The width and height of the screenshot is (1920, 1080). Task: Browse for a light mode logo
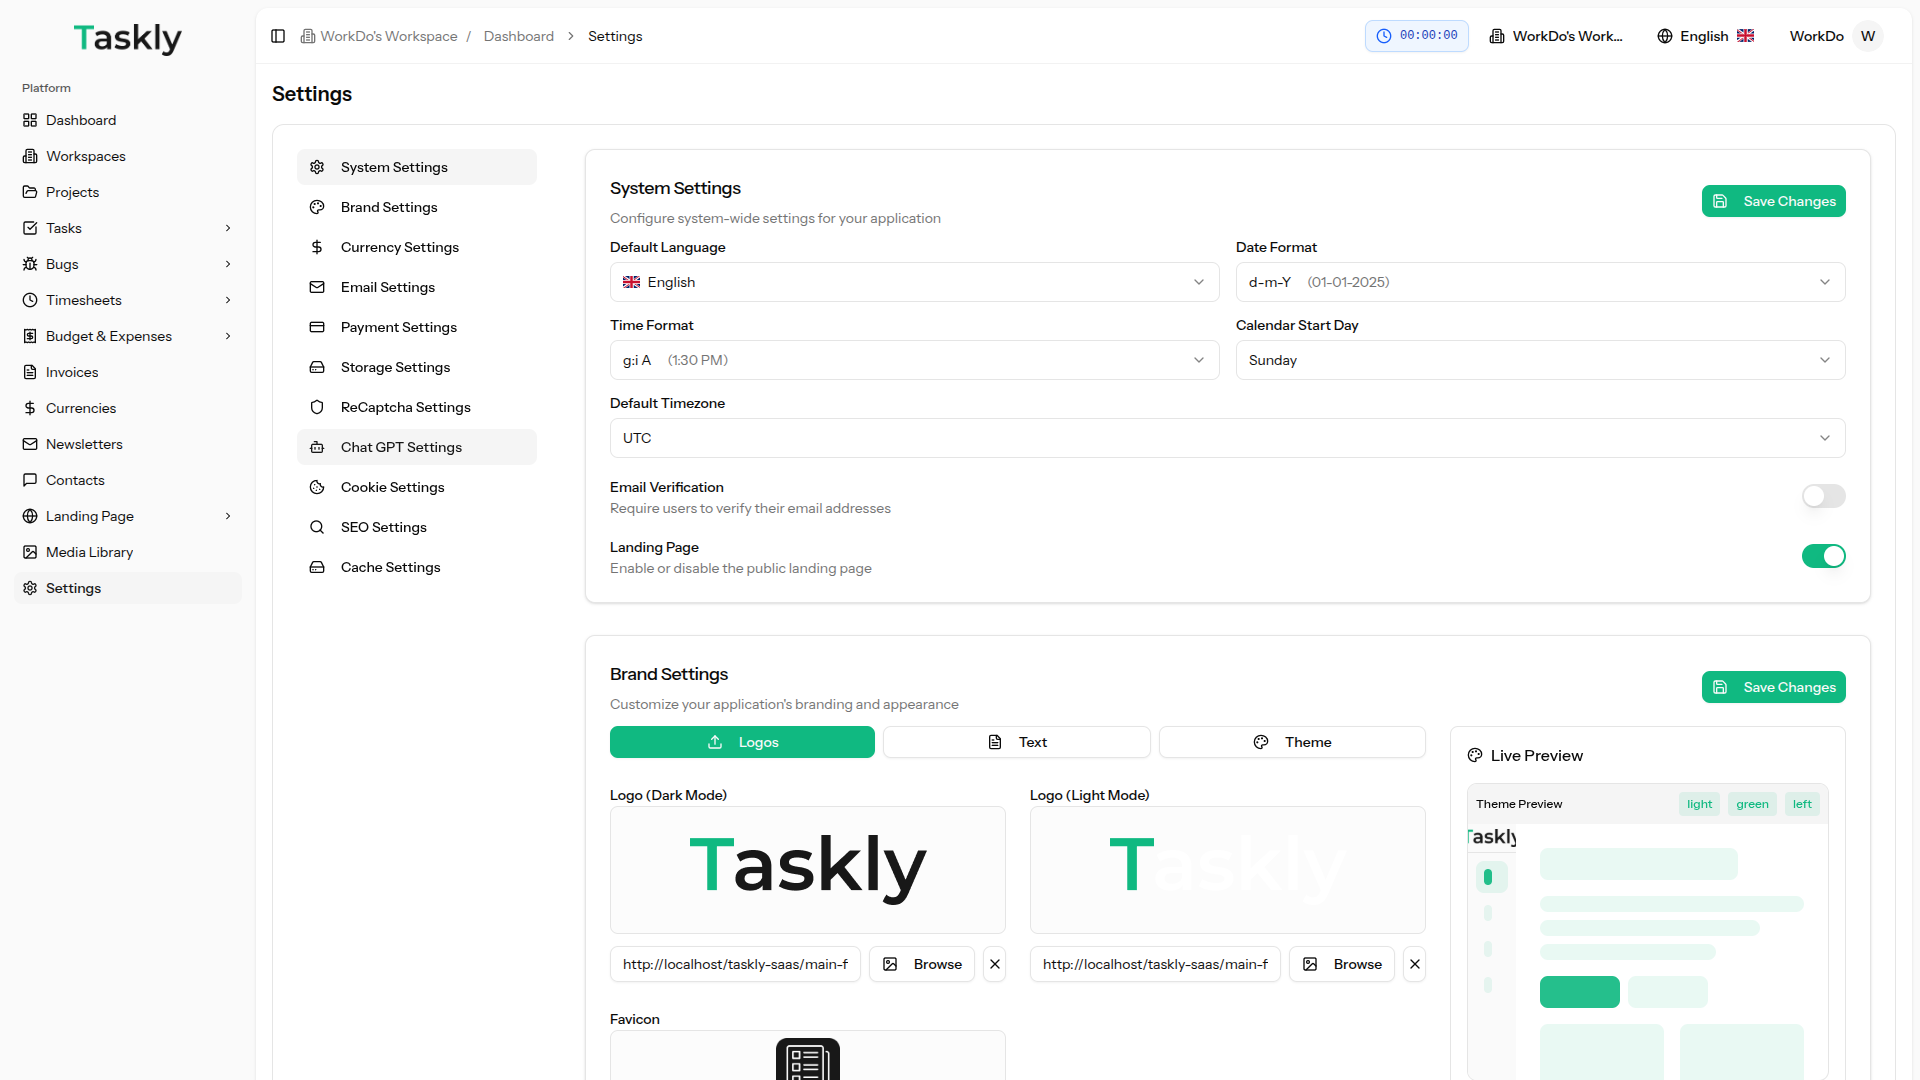pyautogui.click(x=1342, y=964)
